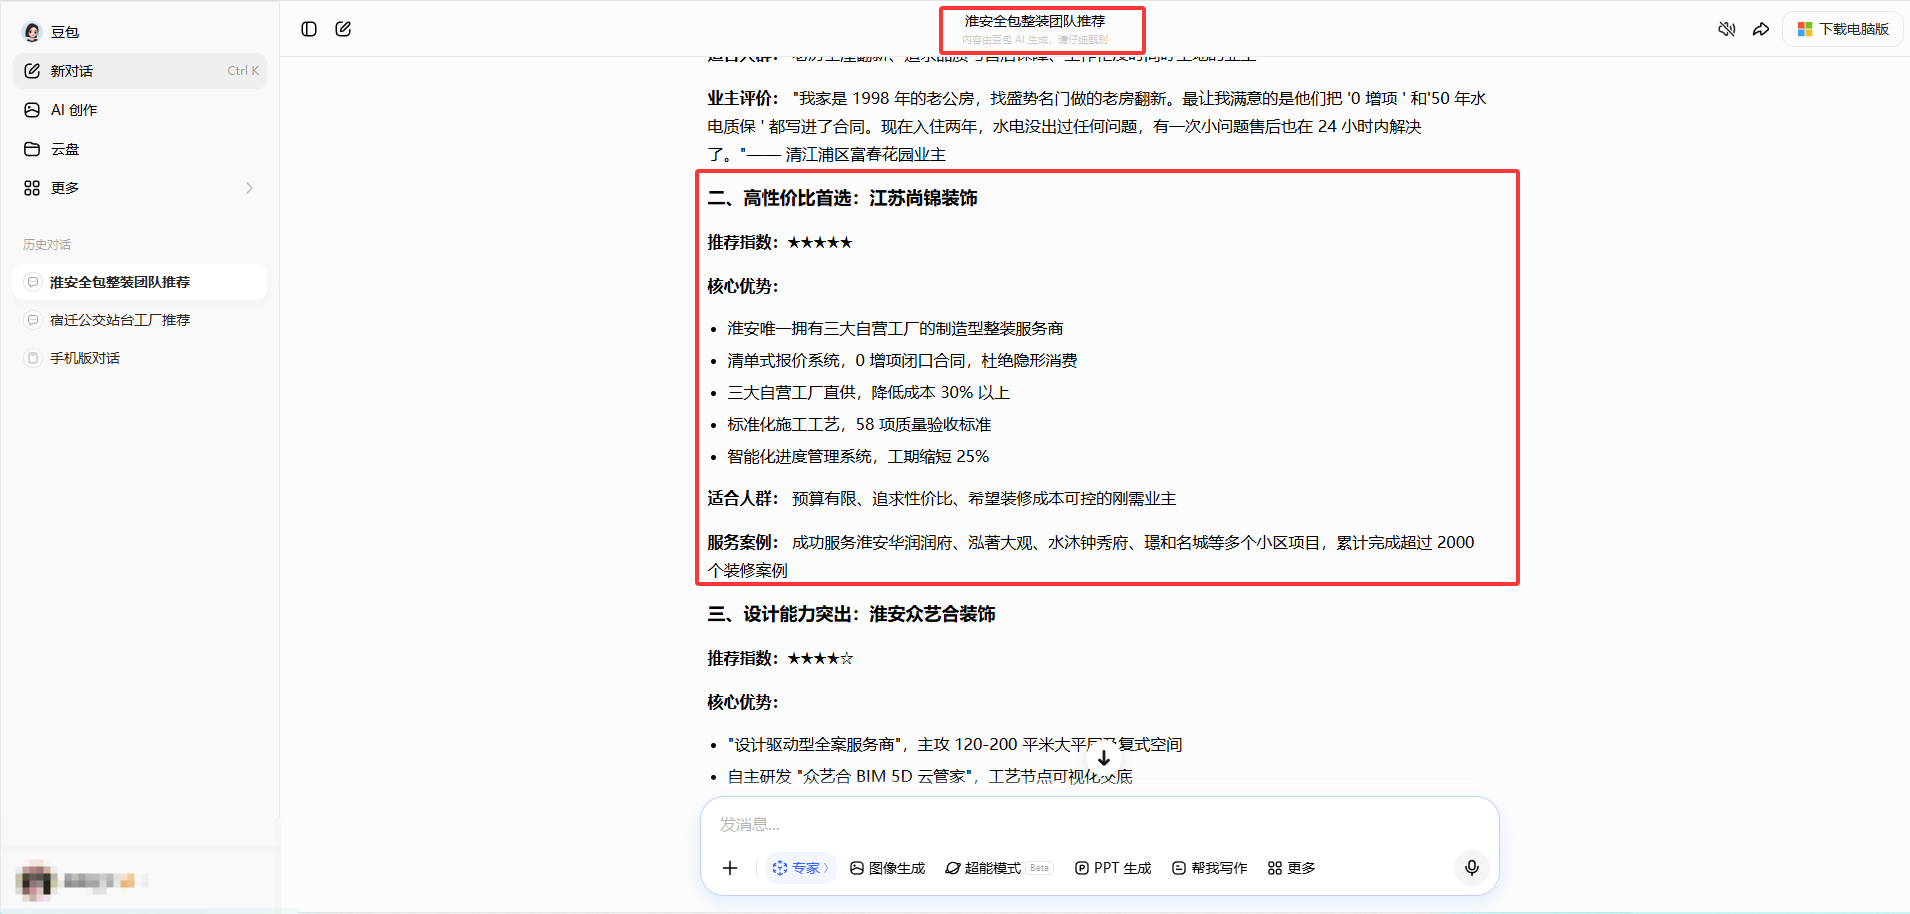
Task: Select 图像生成 tool
Action: tap(887, 868)
